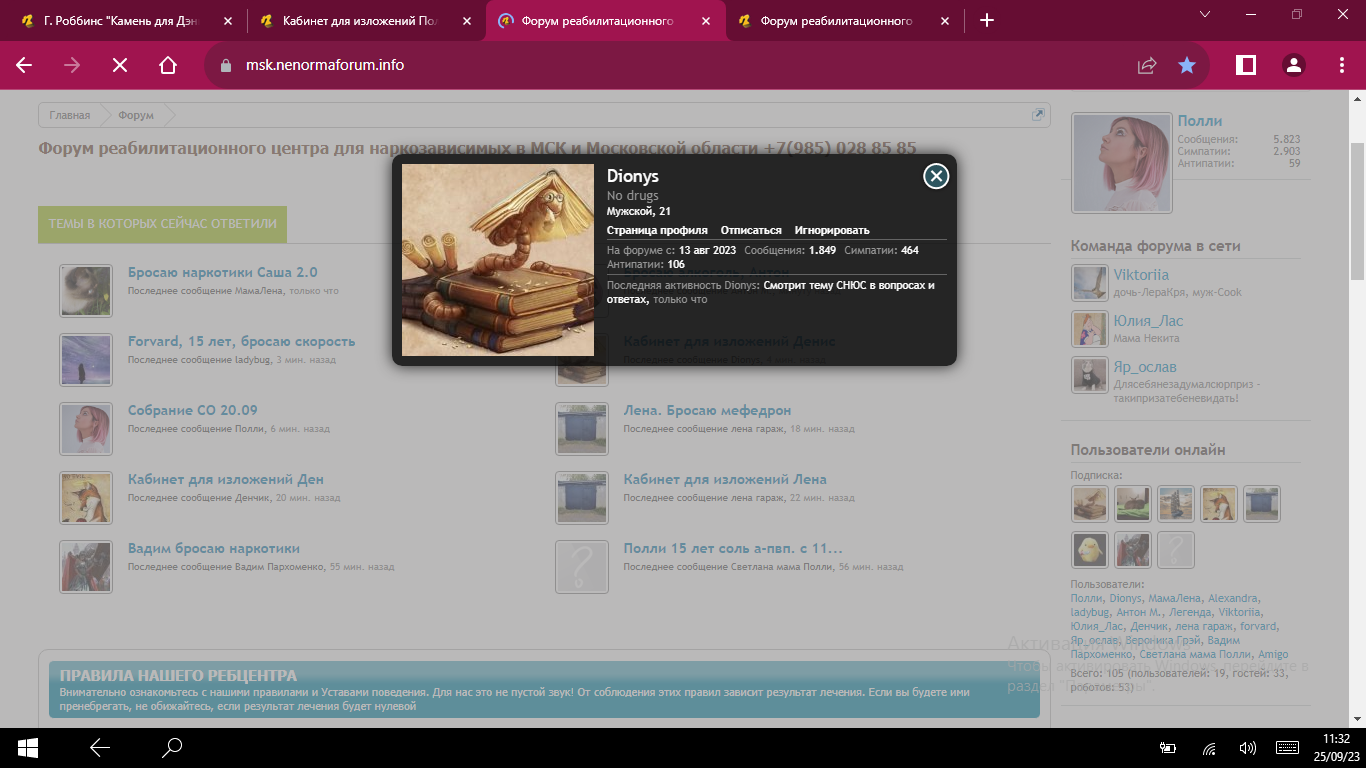Click the browser home icon
The image size is (1366, 768).
point(168,65)
